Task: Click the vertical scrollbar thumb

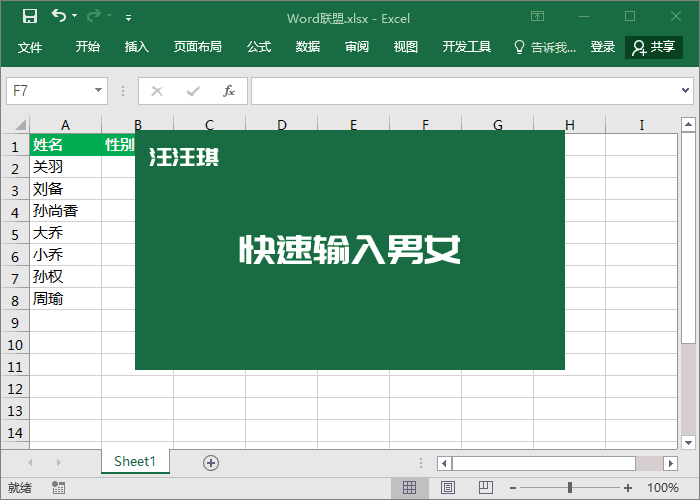Action: coord(688,238)
